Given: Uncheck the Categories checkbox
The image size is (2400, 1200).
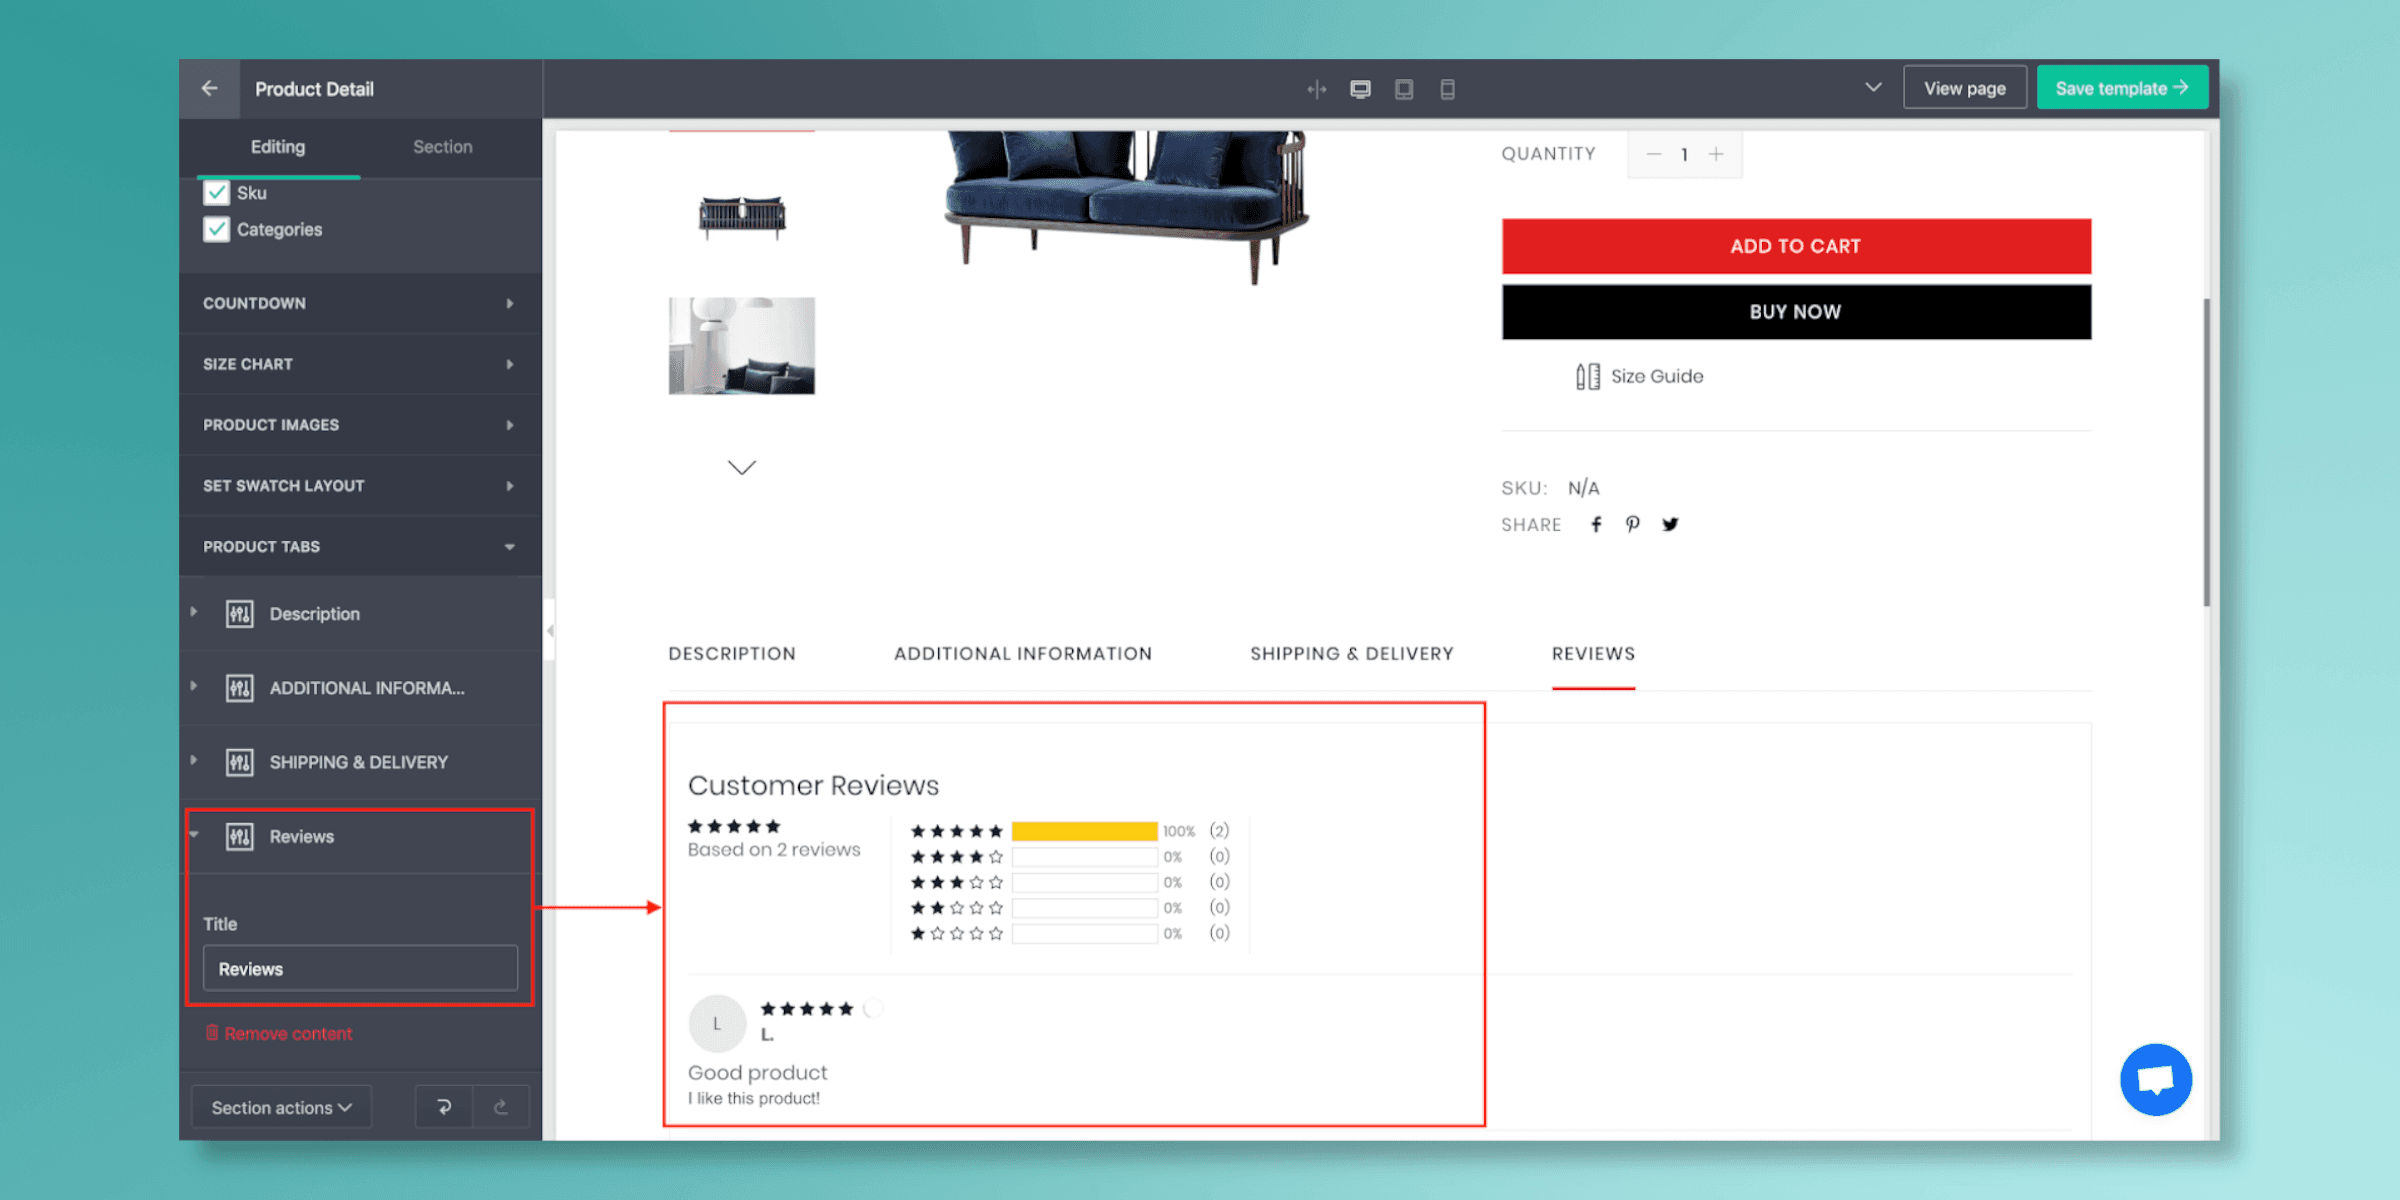Looking at the screenshot, I should click(x=217, y=230).
